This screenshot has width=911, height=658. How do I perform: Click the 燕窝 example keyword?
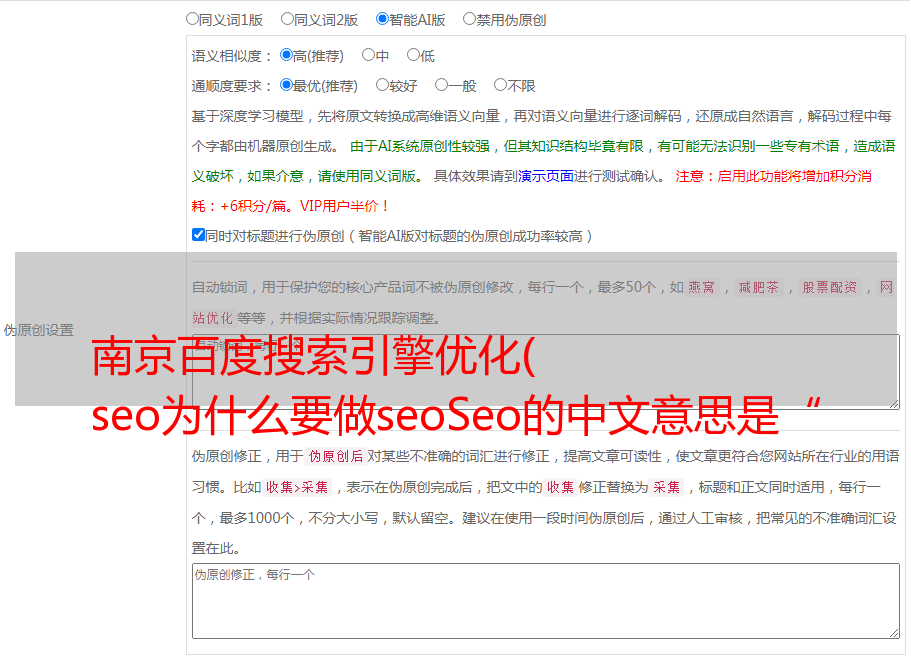point(701,287)
